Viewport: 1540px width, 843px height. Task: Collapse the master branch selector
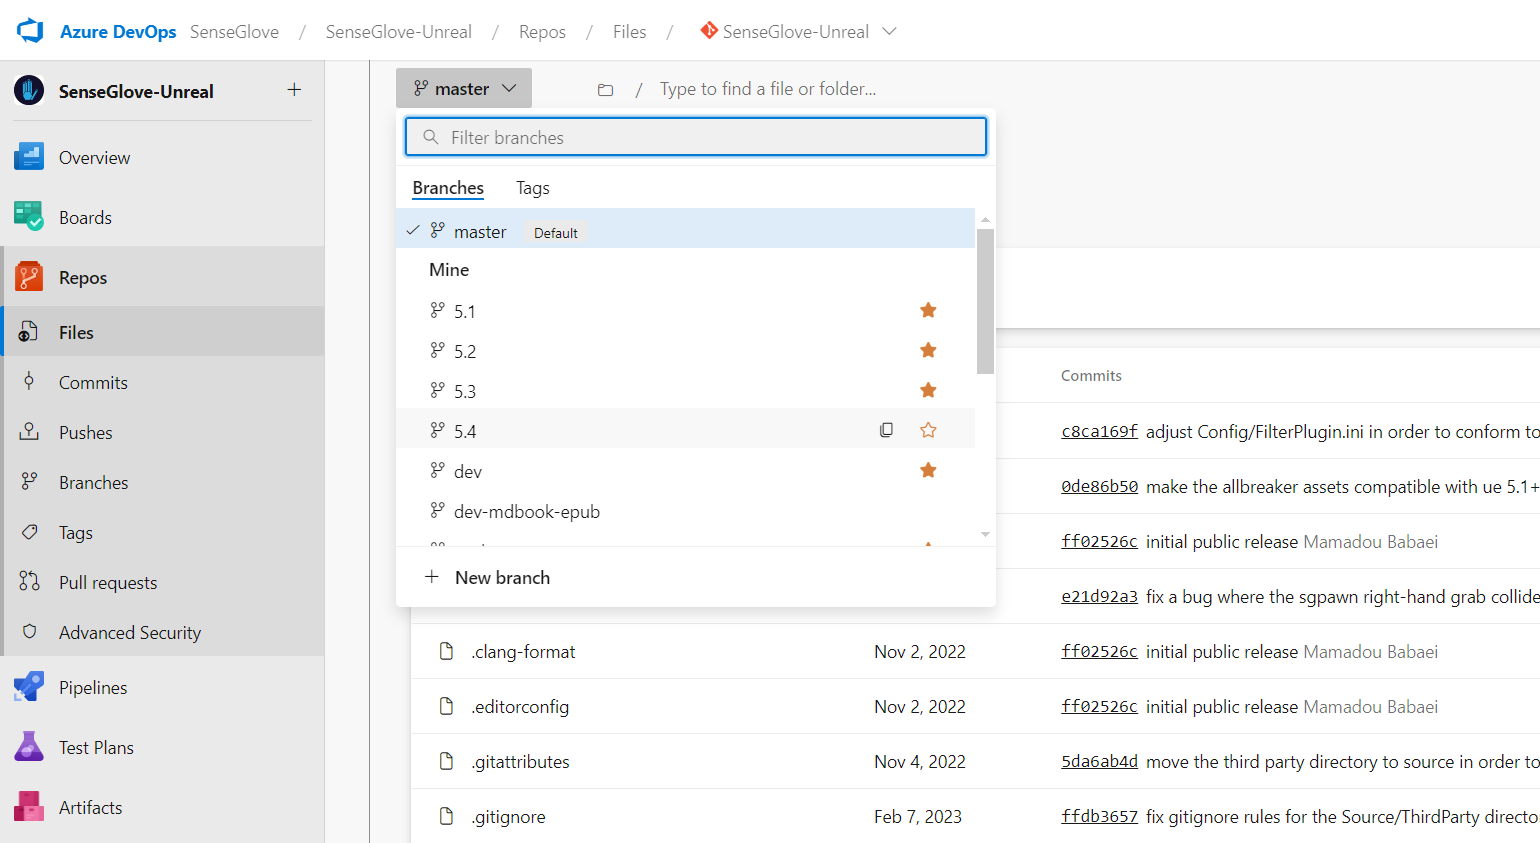pos(463,88)
